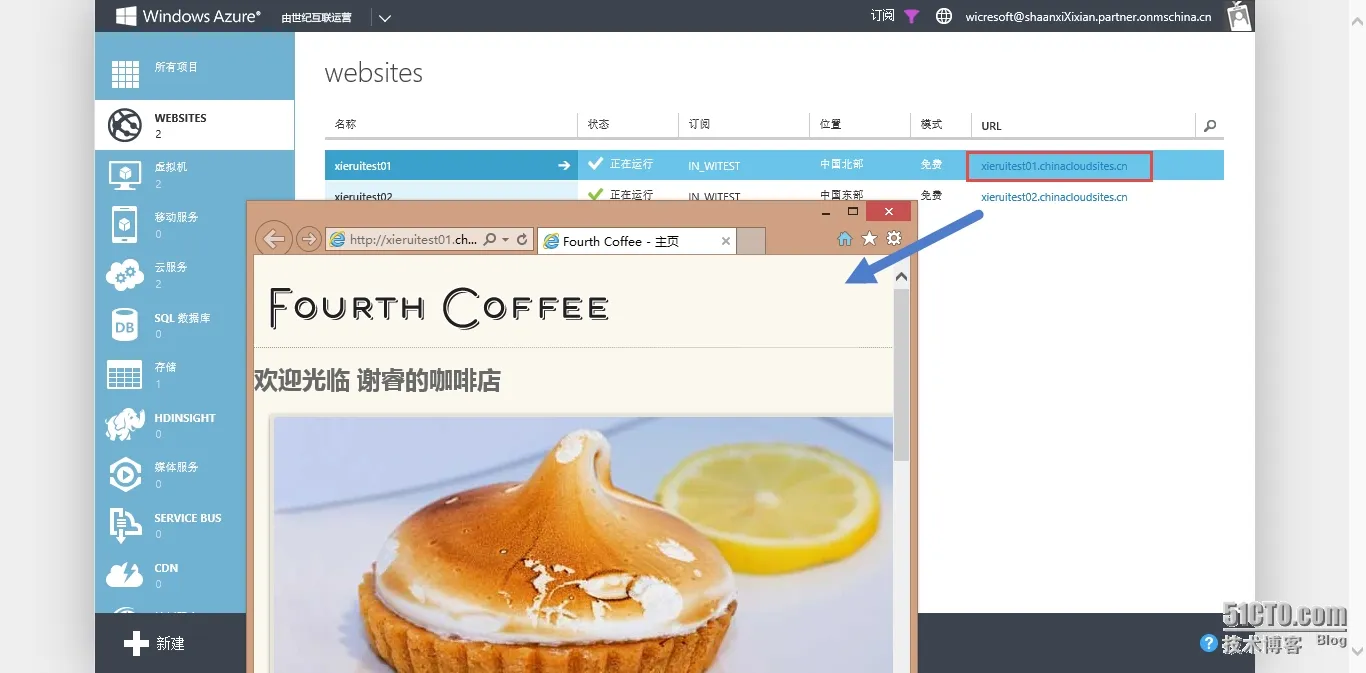Click IN_WITEST subscription in xieruitest01 row
The width and height of the screenshot is (1366, 673).
click(x=714, y=166)
